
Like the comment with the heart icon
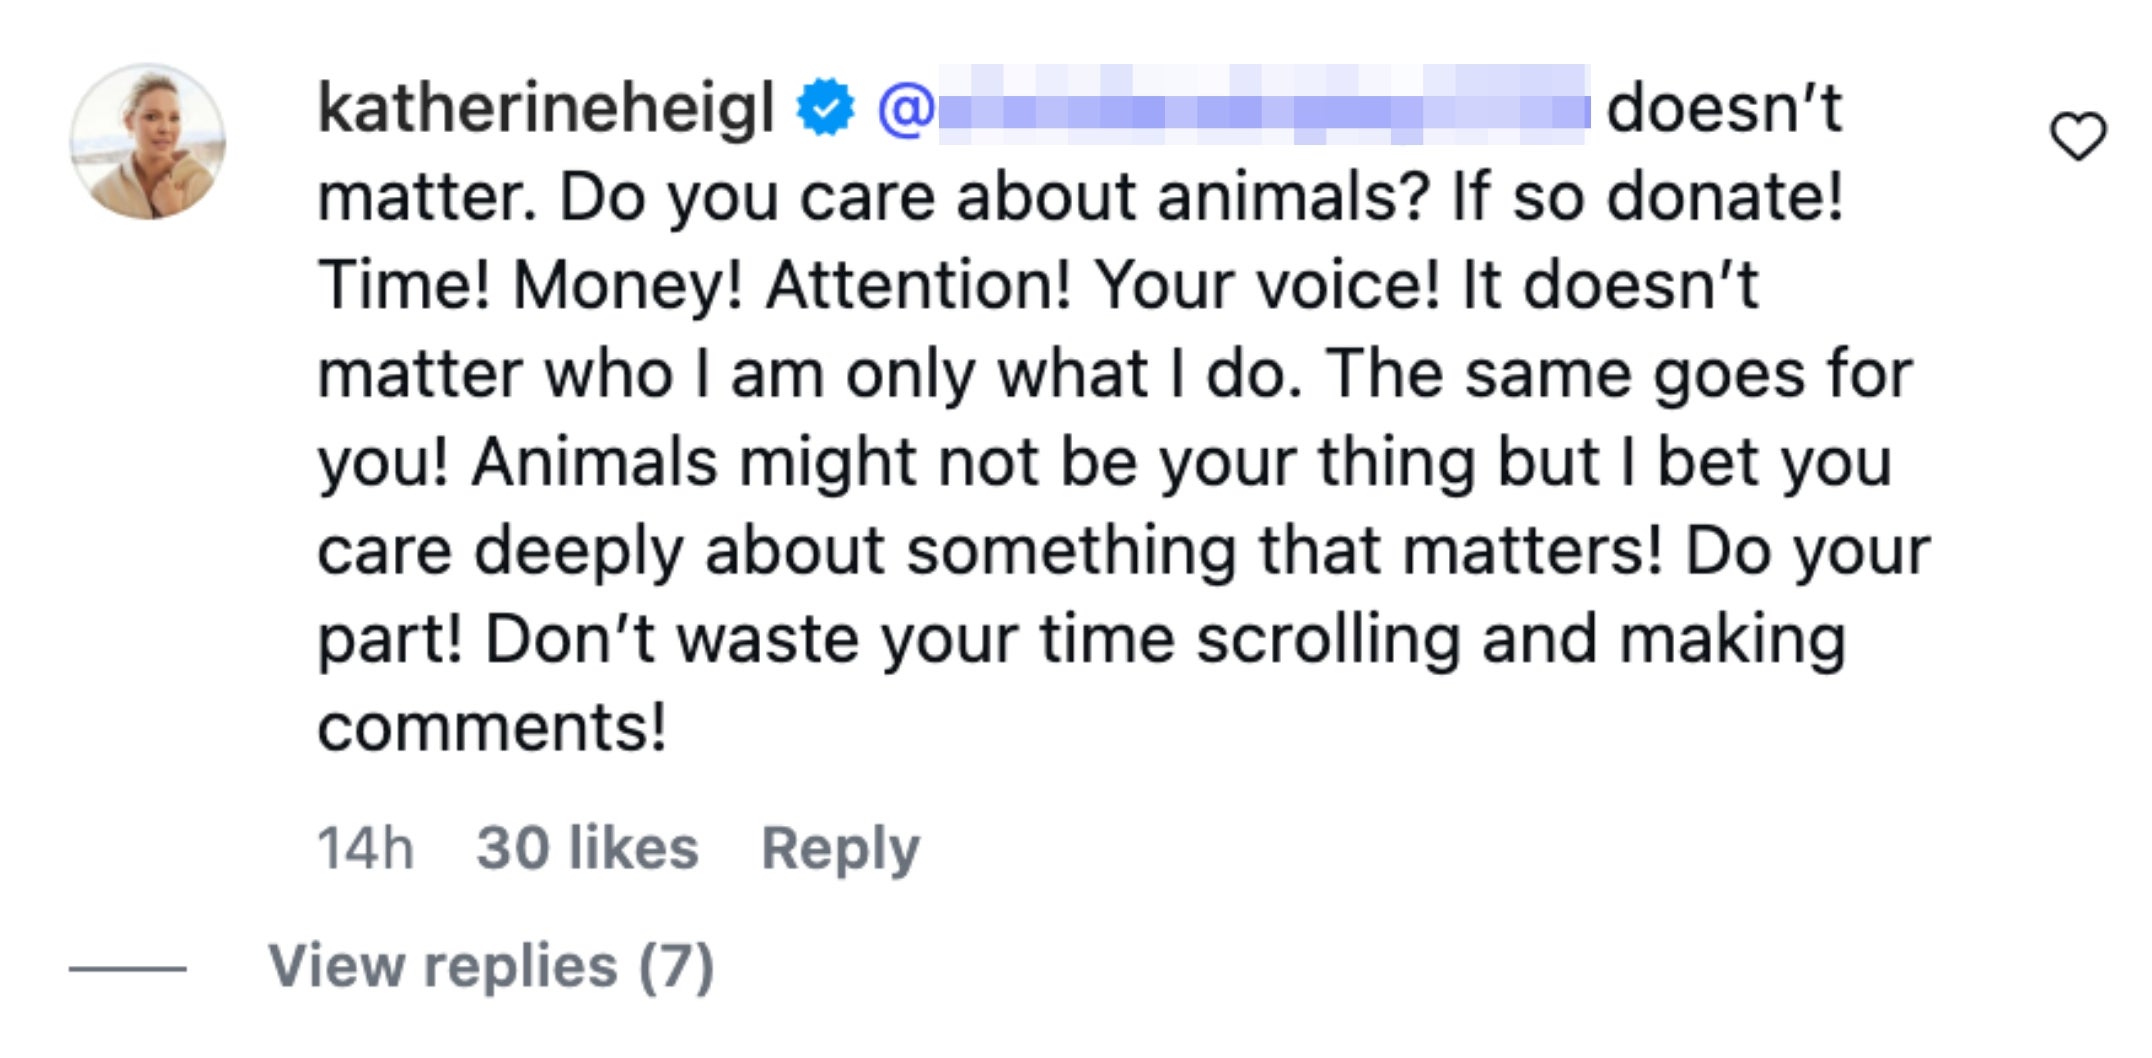(2078, 137)
